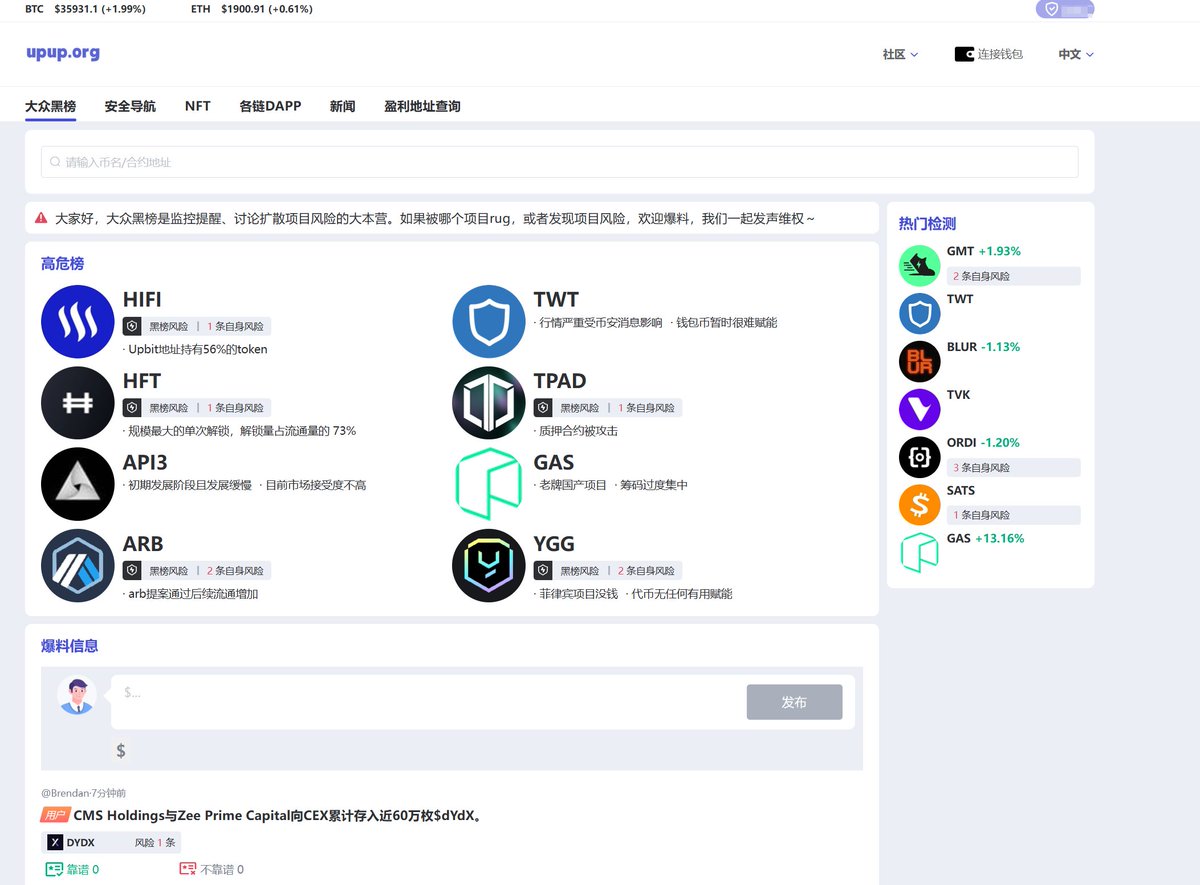Click the red warning triangle icon

[41, 218]
